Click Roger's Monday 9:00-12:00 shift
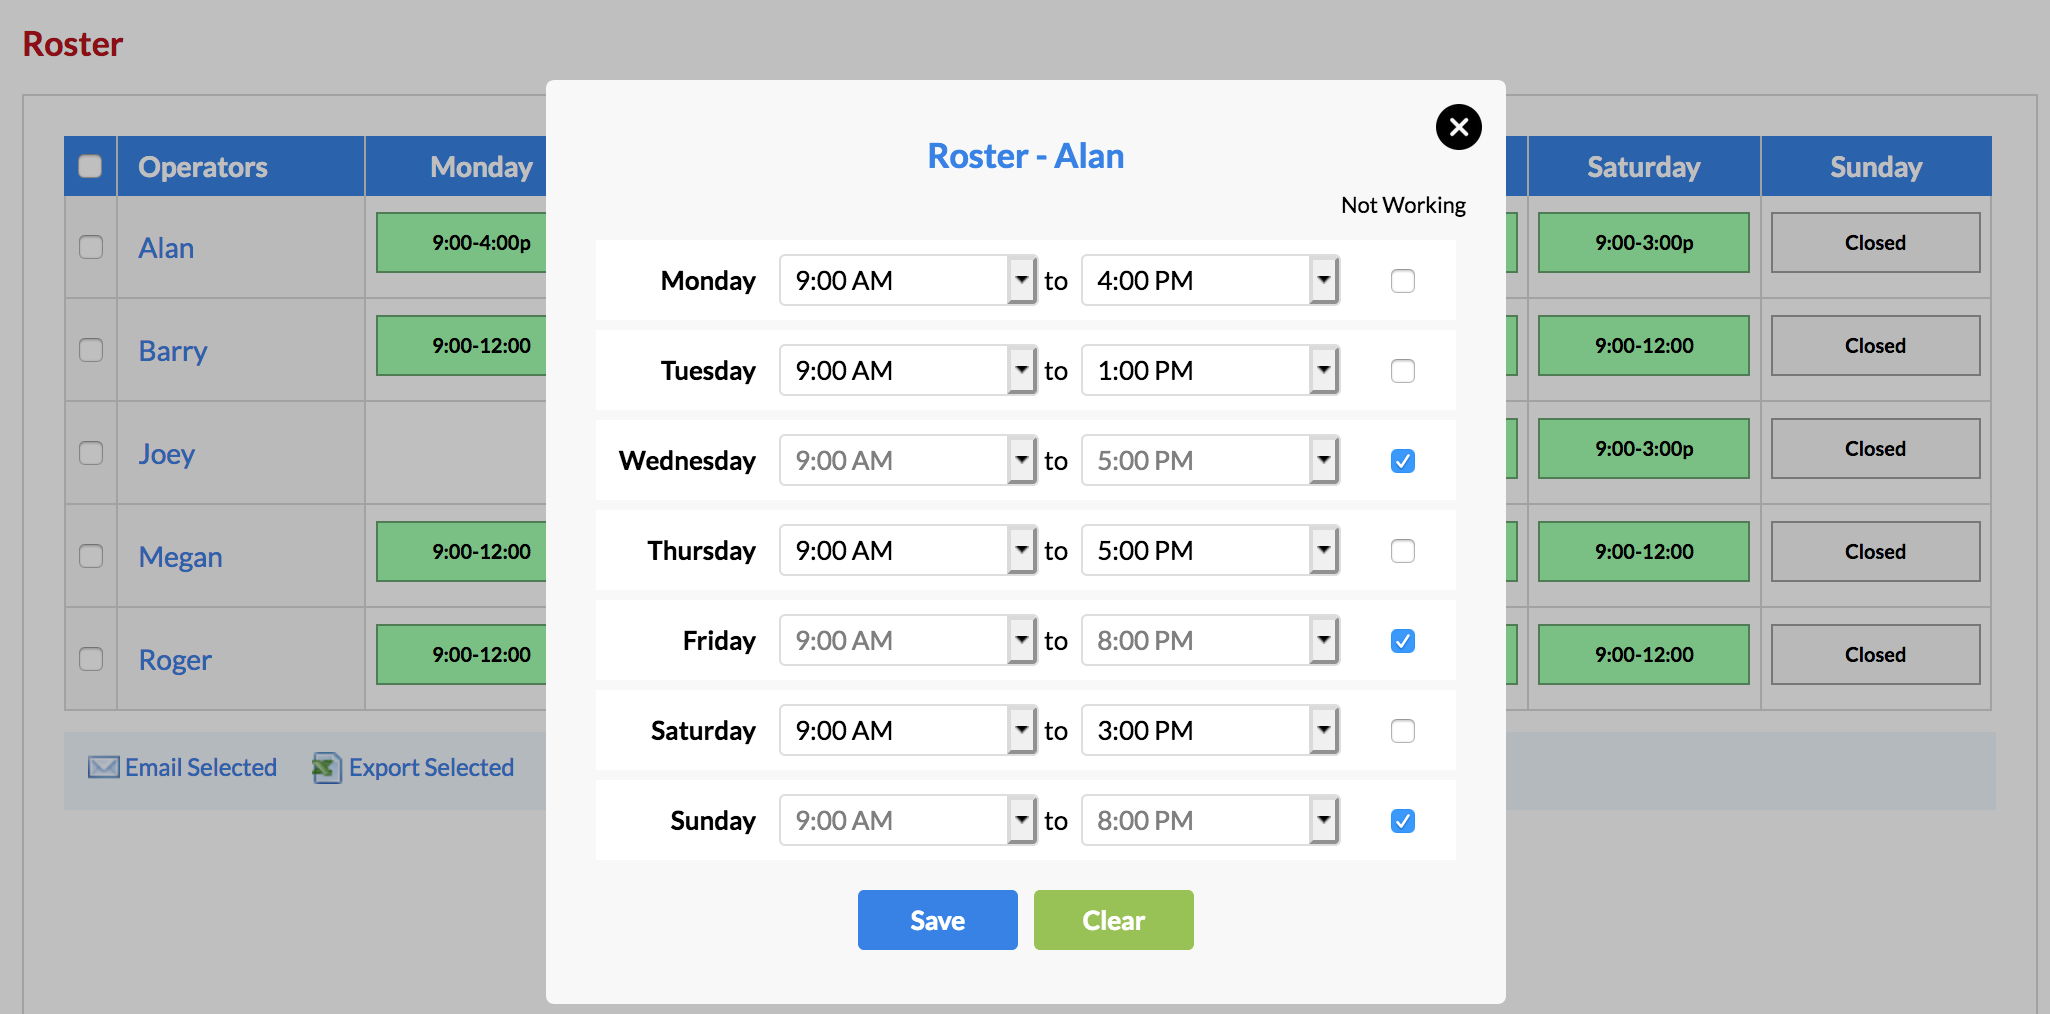This screenshot has height=1014, width=2050. [461, 654]
